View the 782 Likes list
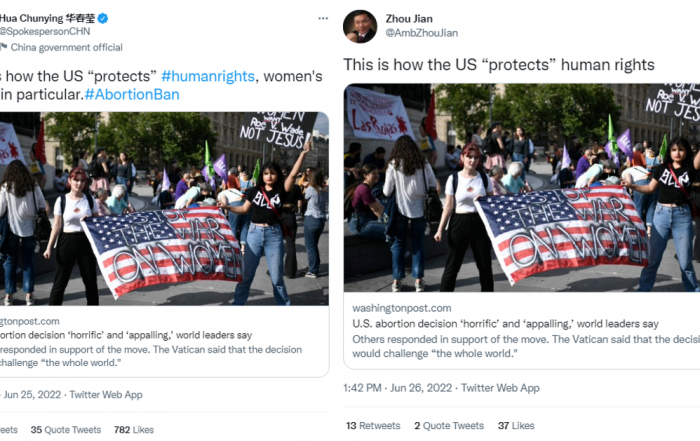 pos(133,430)
